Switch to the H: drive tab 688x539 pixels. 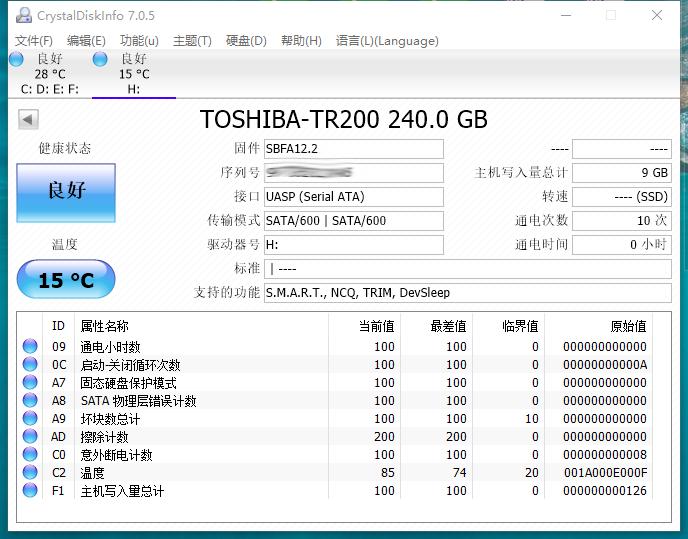(134, 73)
